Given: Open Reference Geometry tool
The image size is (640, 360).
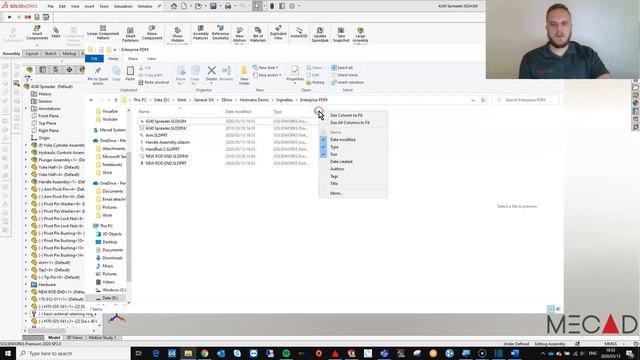Looking at the screenshot, I should pos(220,33).
